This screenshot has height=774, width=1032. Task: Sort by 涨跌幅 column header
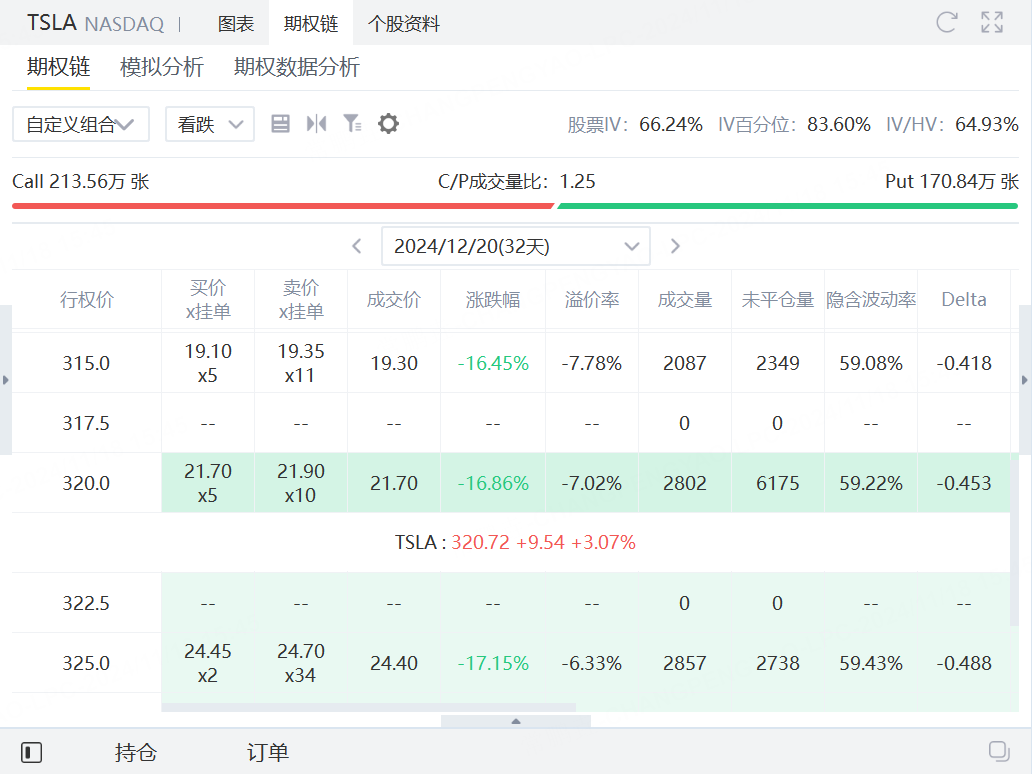point(493,299)
